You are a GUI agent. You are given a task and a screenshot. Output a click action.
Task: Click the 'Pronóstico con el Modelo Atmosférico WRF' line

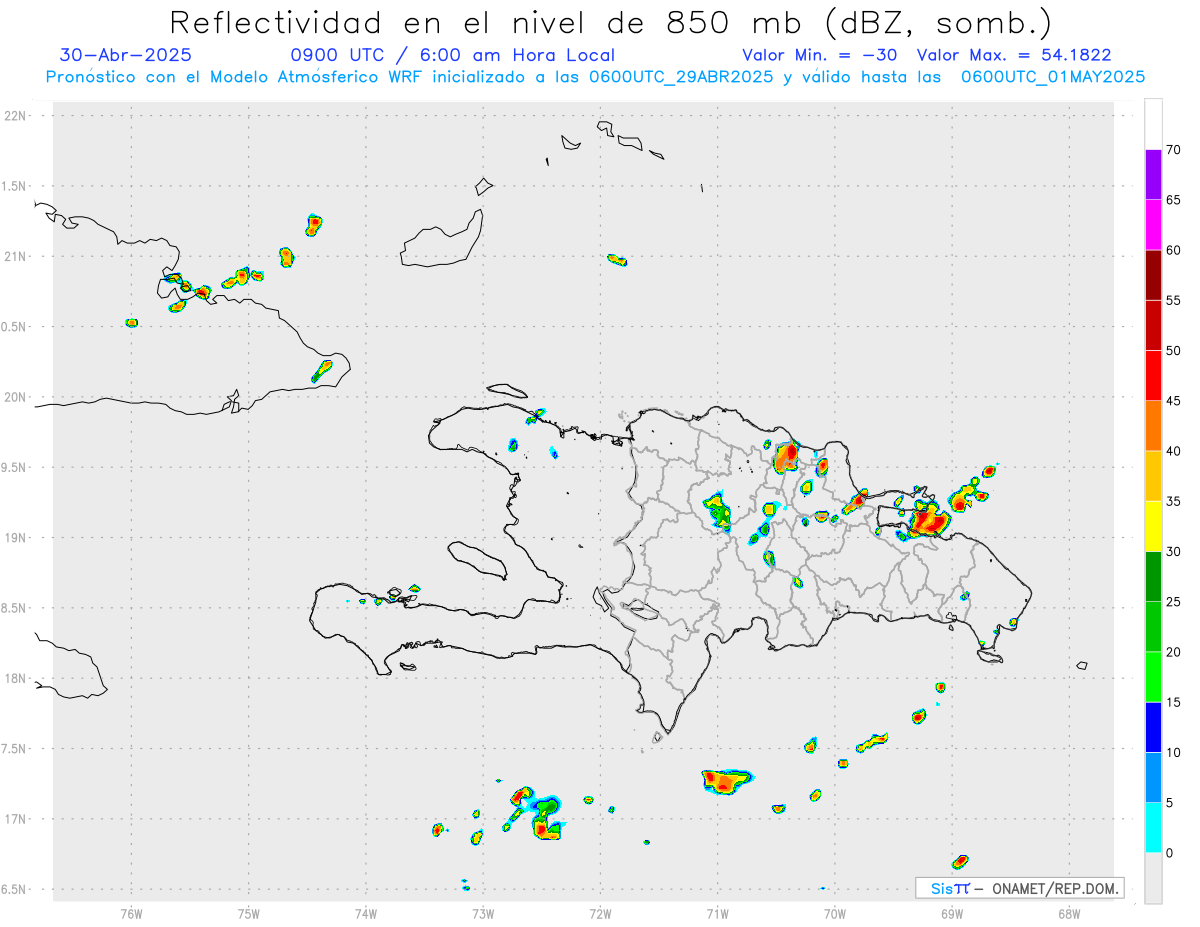pyautogui.click(x=595, y=76)
